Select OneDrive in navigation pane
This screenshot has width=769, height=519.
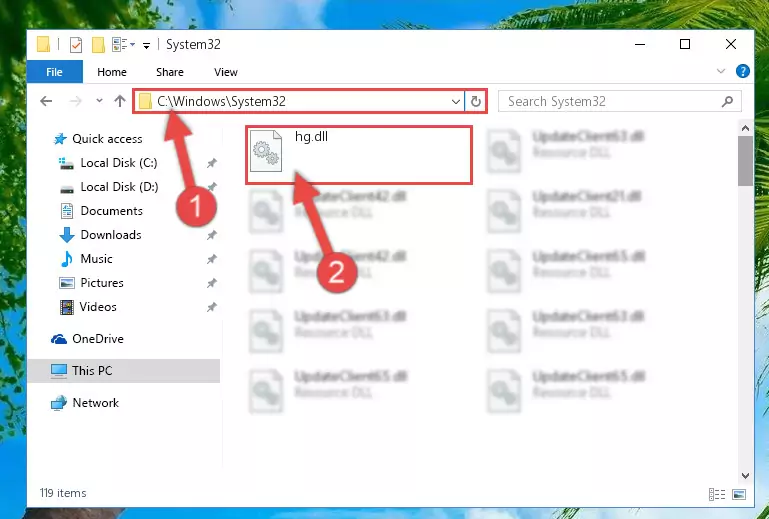pos(98,339)
